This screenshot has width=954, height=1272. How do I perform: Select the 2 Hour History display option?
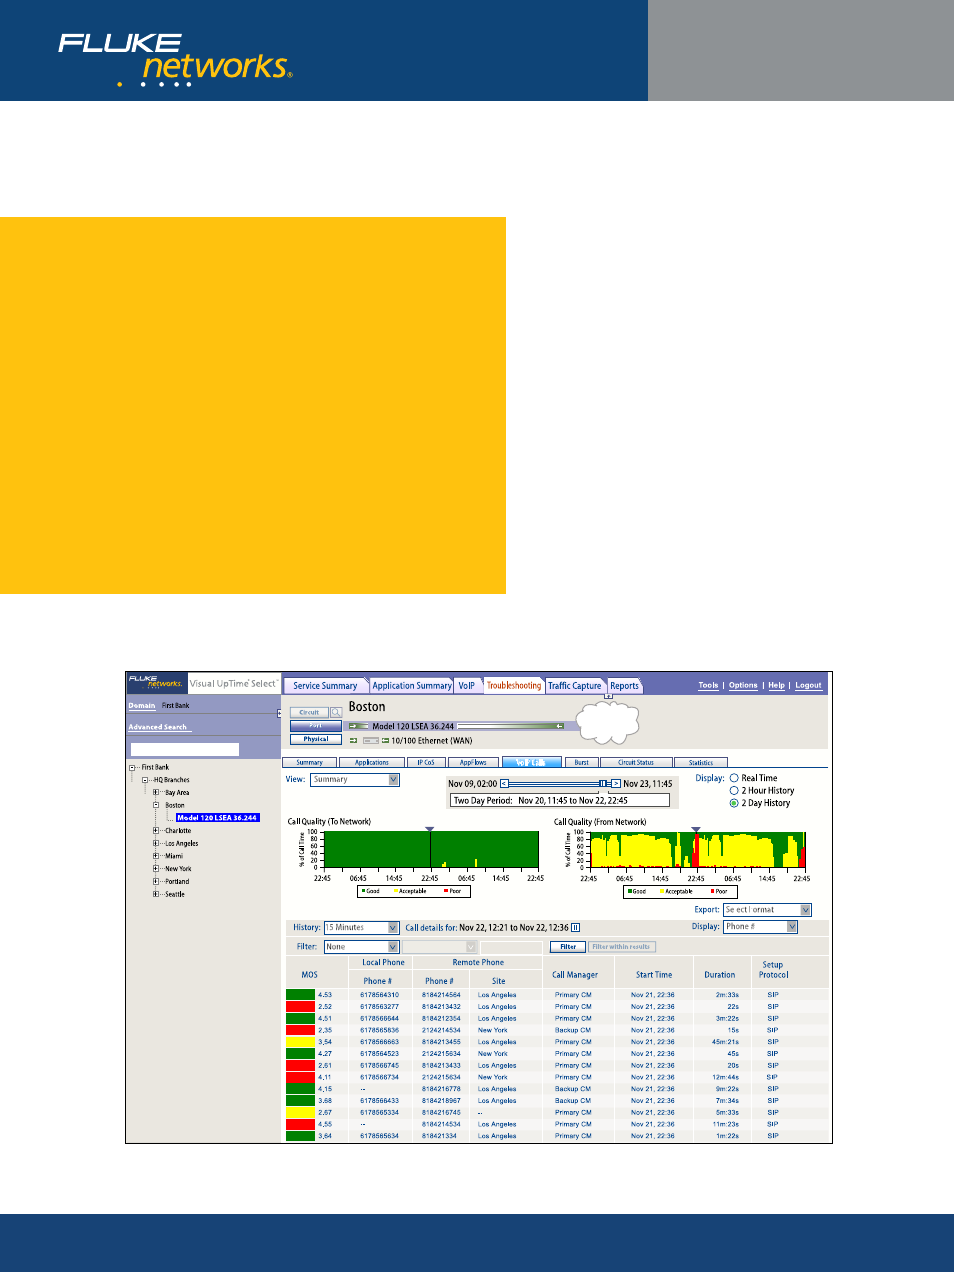[734, 791]
